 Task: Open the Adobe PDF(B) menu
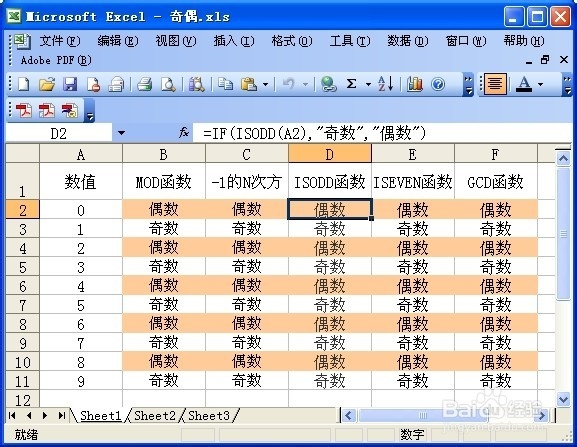coord(56,60)
